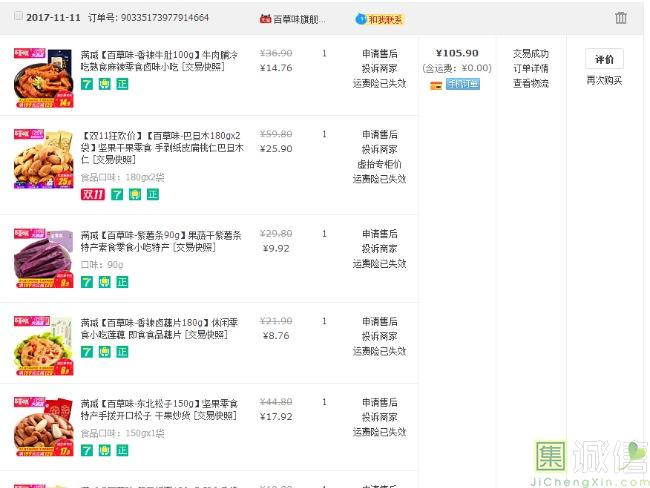Open the lotus root slices product title
Viewport: 650px width, 488px height.
(159, 328)
